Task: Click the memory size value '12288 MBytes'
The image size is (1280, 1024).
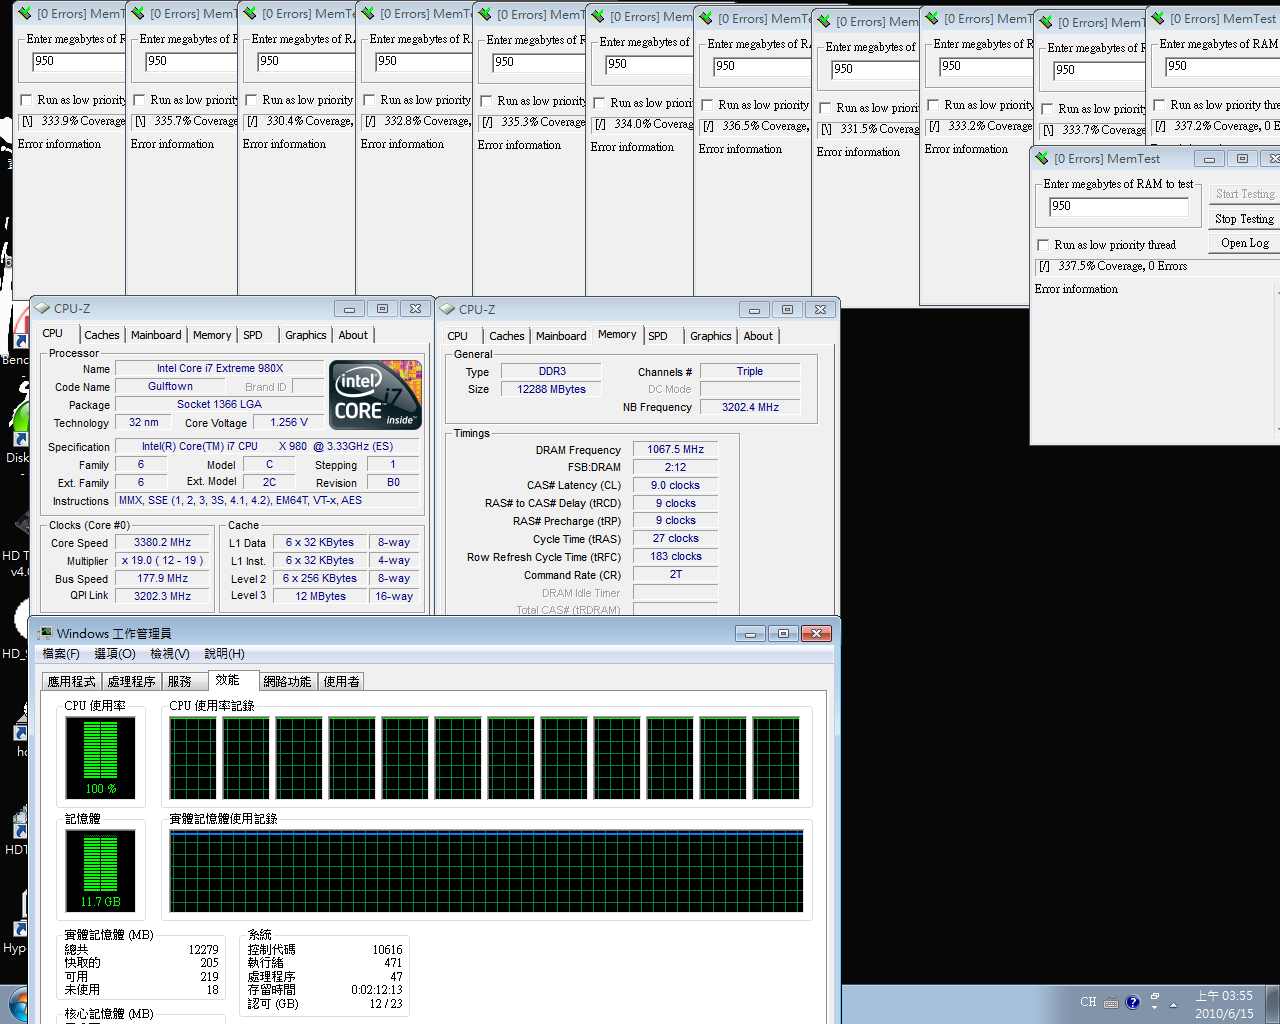Action: (551, 389)
